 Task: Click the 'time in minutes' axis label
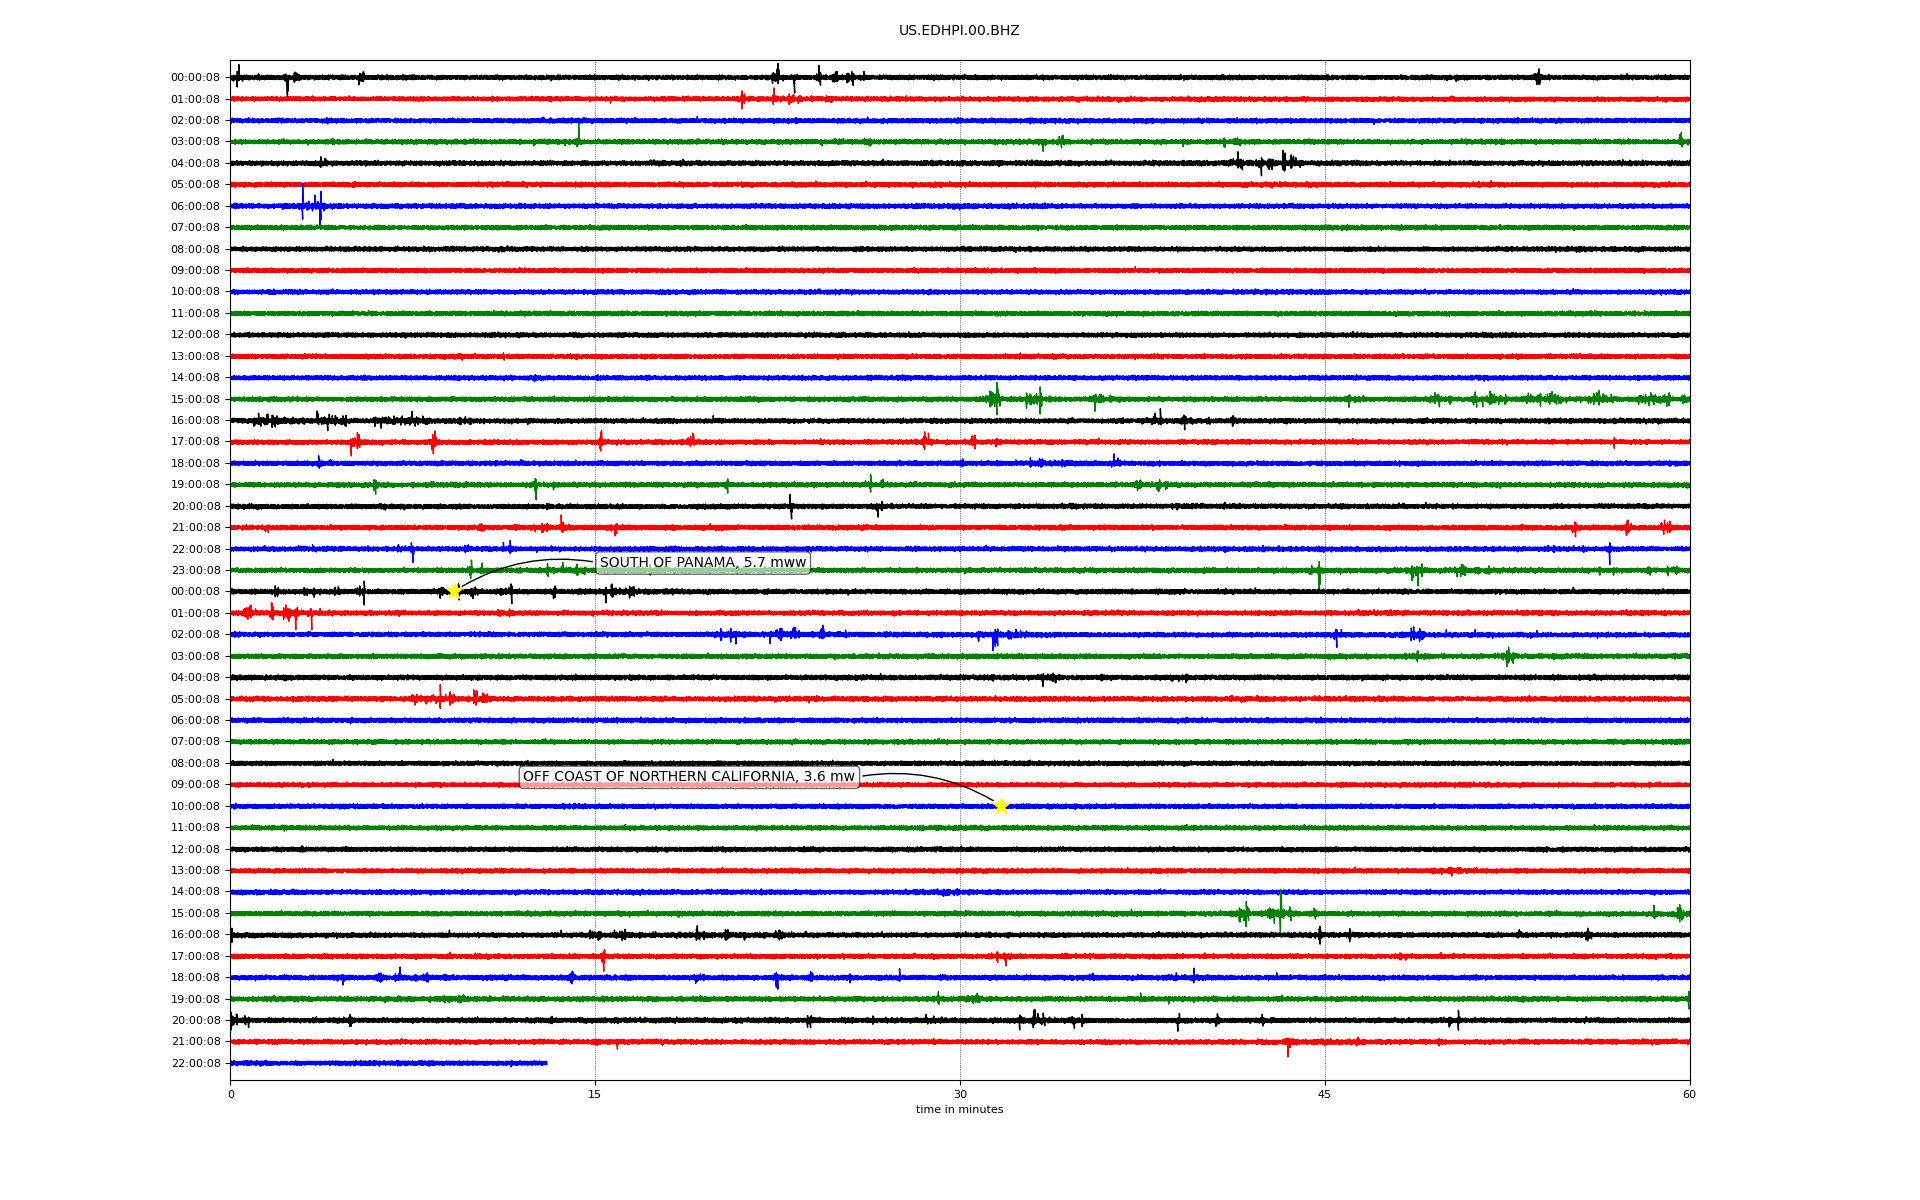pos(959,1109)
